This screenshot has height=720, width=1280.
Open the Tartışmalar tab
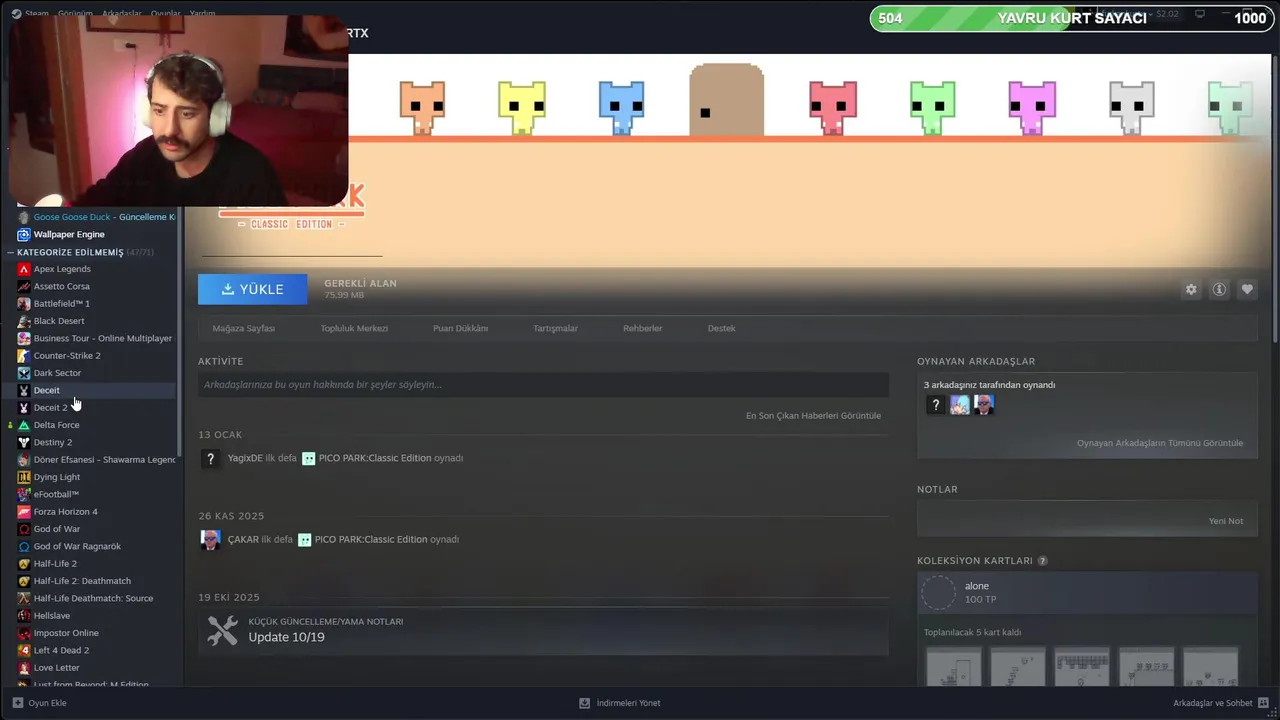coord(555,328)
